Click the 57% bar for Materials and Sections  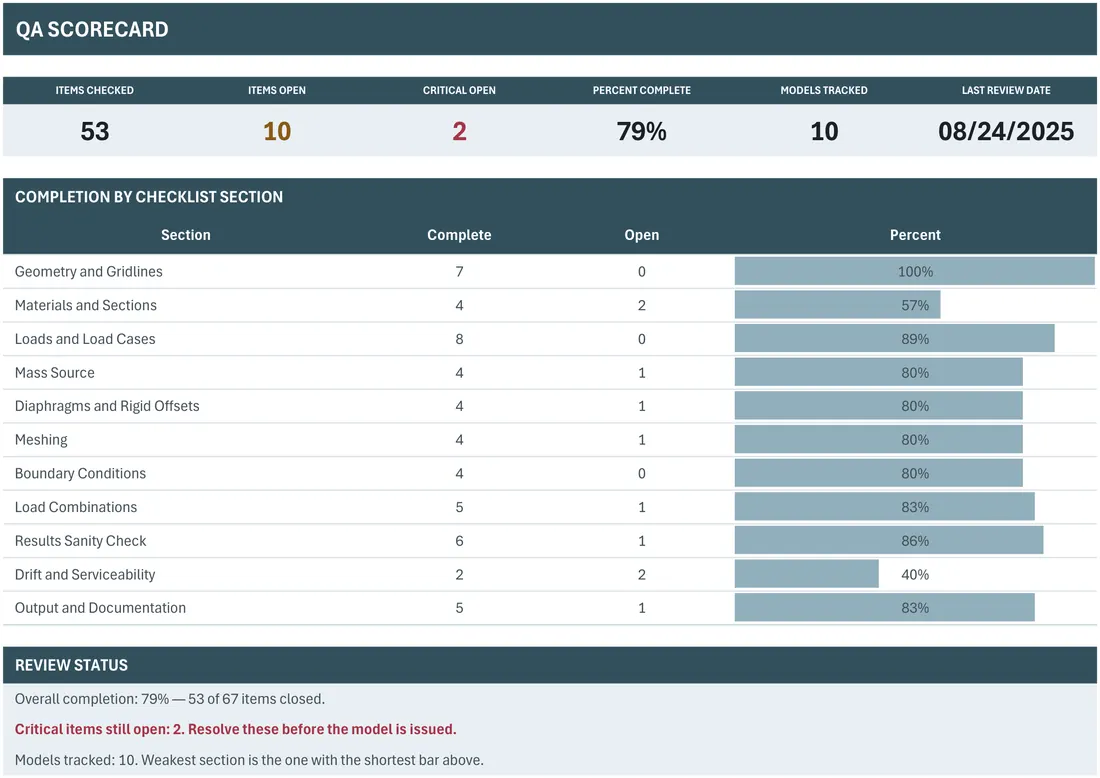[x=838, y=305]
